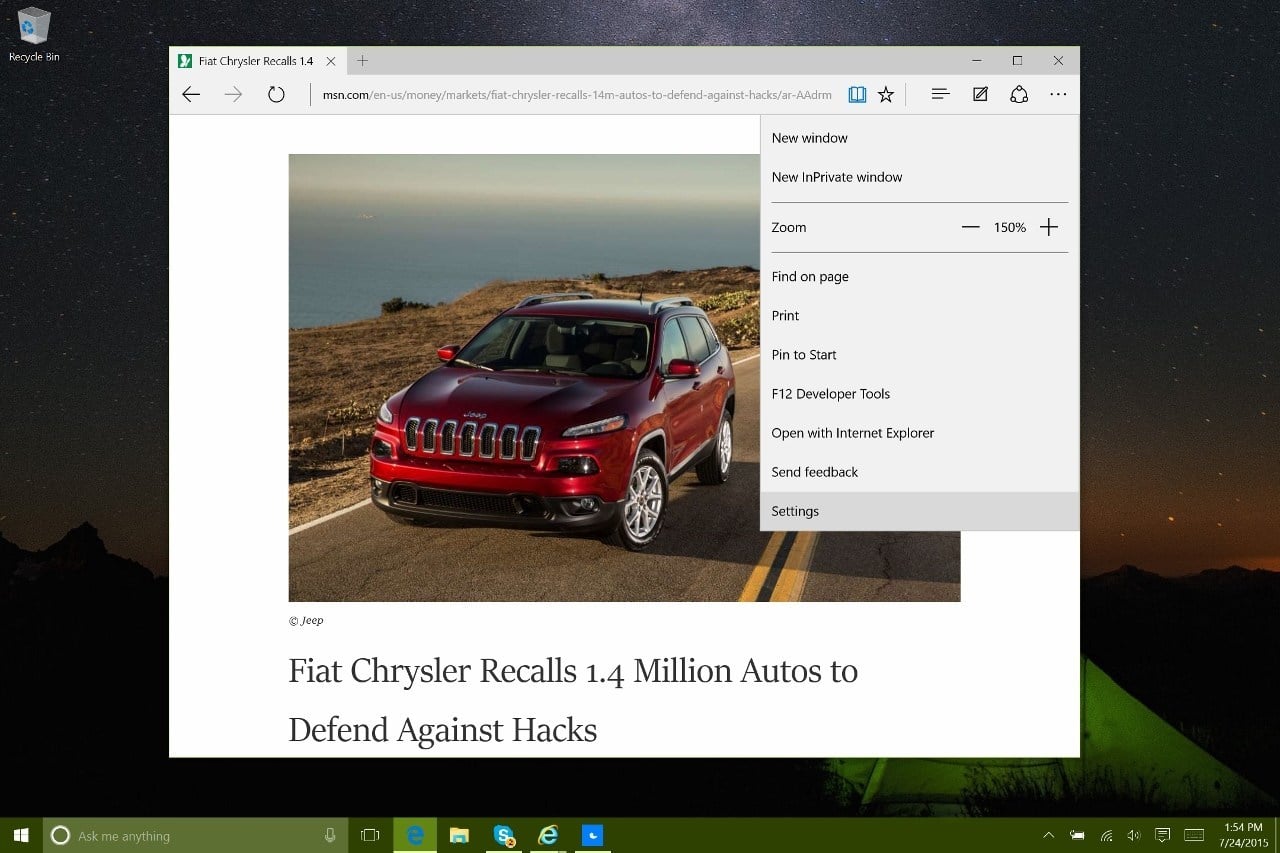
Task: Launch Skype from the taskbar
Action: coord(503,834)
